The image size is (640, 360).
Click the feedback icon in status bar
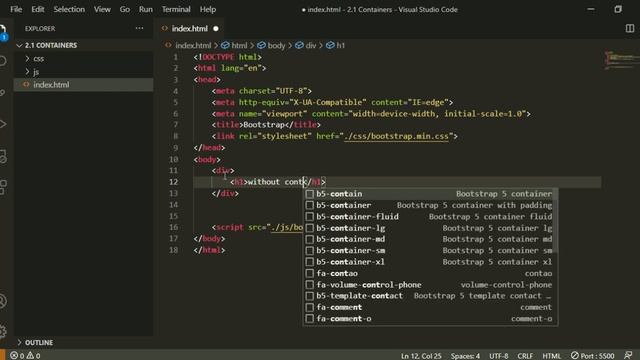click(628, 355)
